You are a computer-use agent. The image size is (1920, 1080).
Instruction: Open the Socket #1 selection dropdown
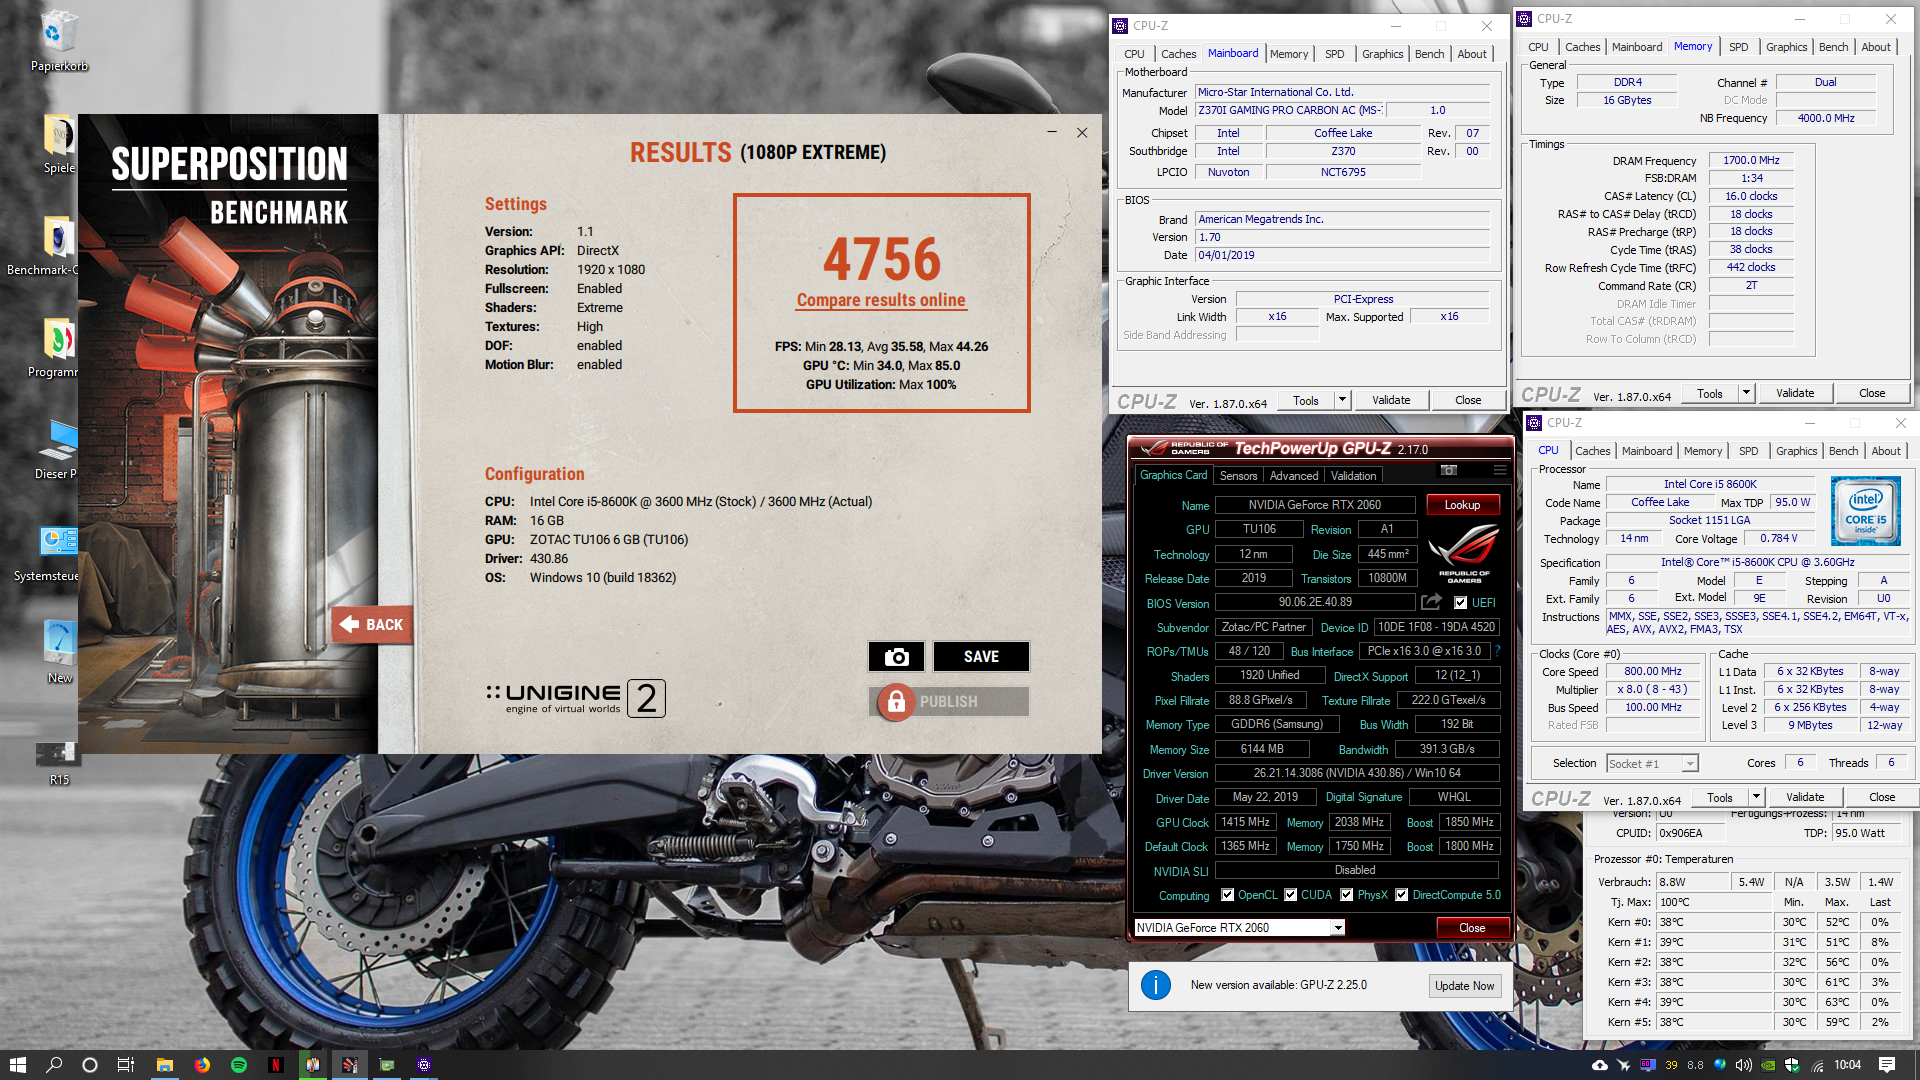pos(1690,764)
